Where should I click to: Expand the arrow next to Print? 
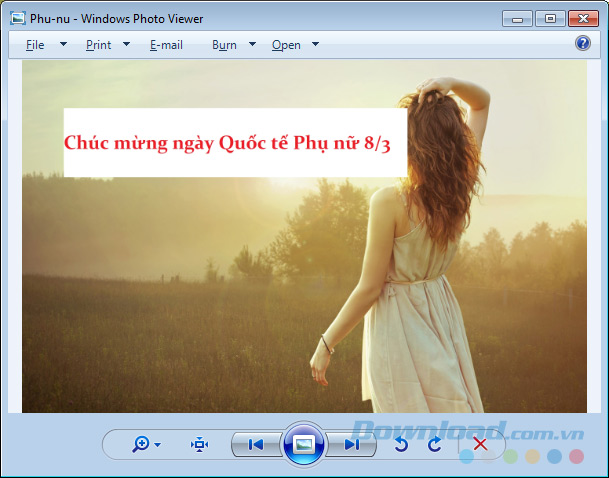tap(126, 44)
